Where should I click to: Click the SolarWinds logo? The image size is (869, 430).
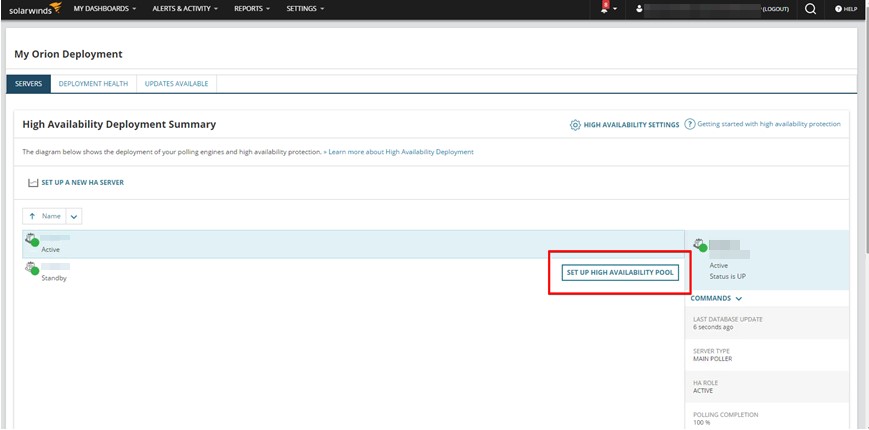(x=32, y=9)
